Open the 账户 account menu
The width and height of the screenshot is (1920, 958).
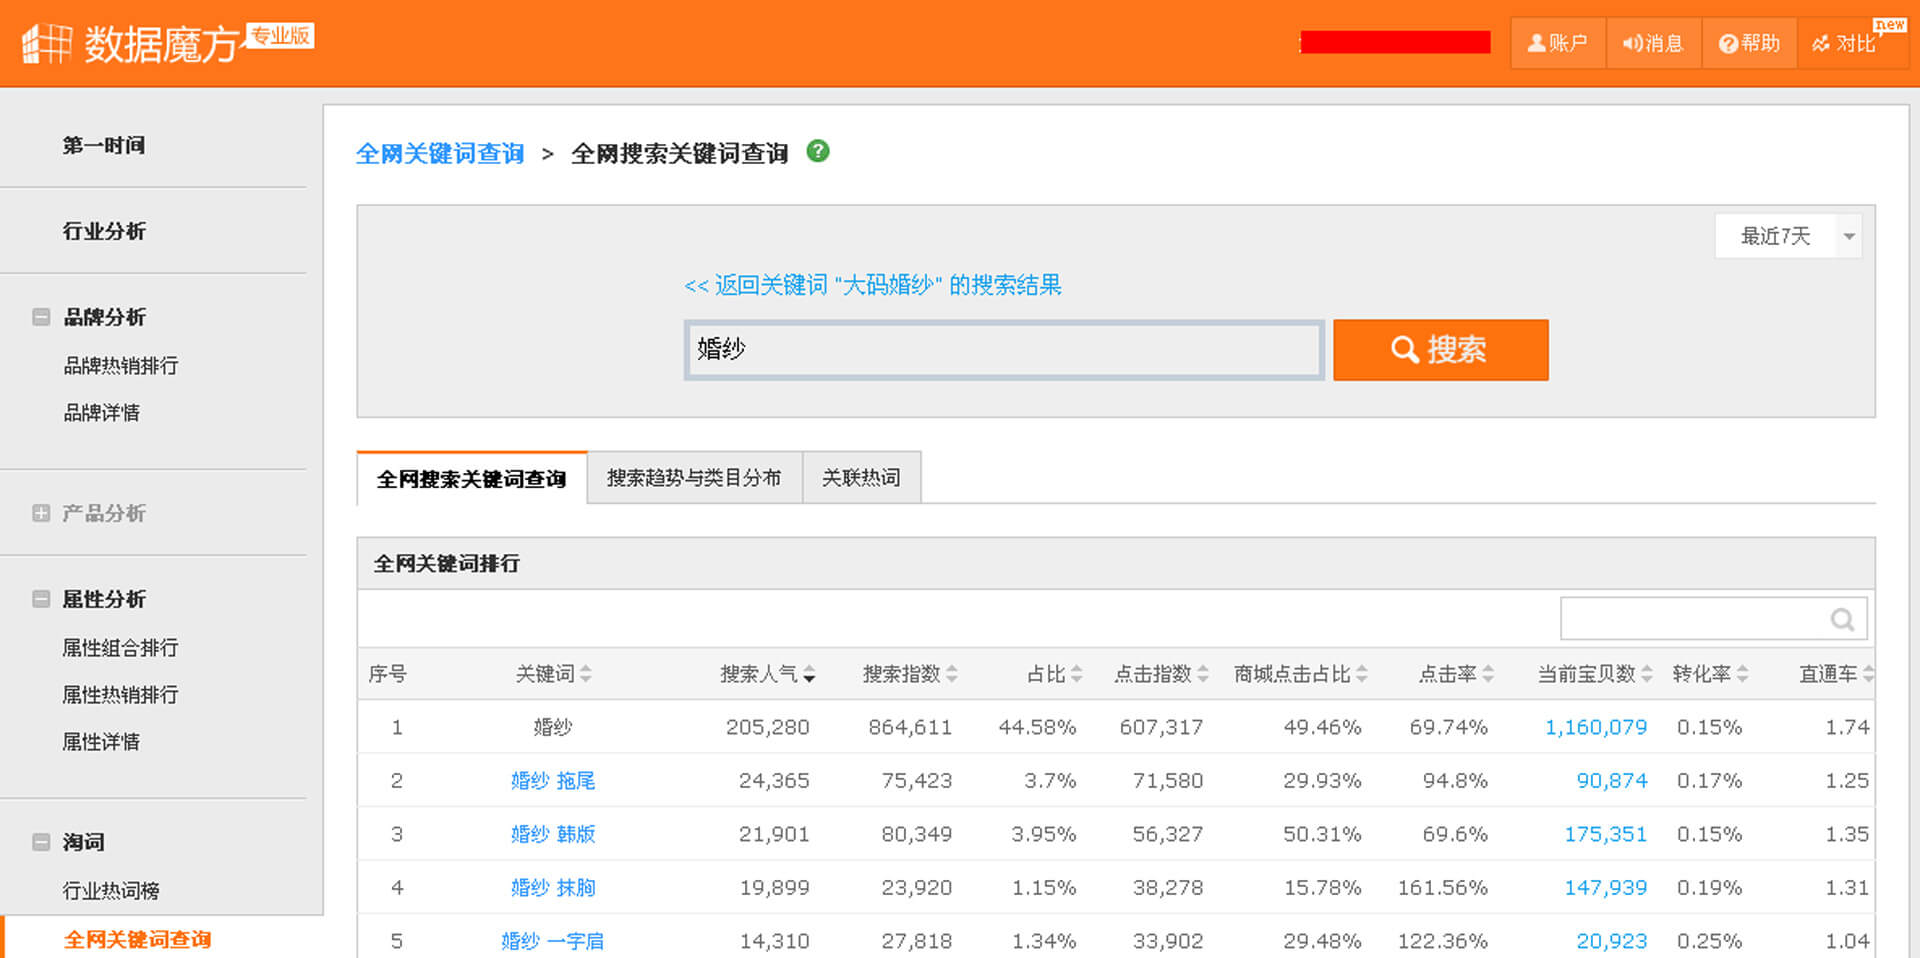[1557, 43]
